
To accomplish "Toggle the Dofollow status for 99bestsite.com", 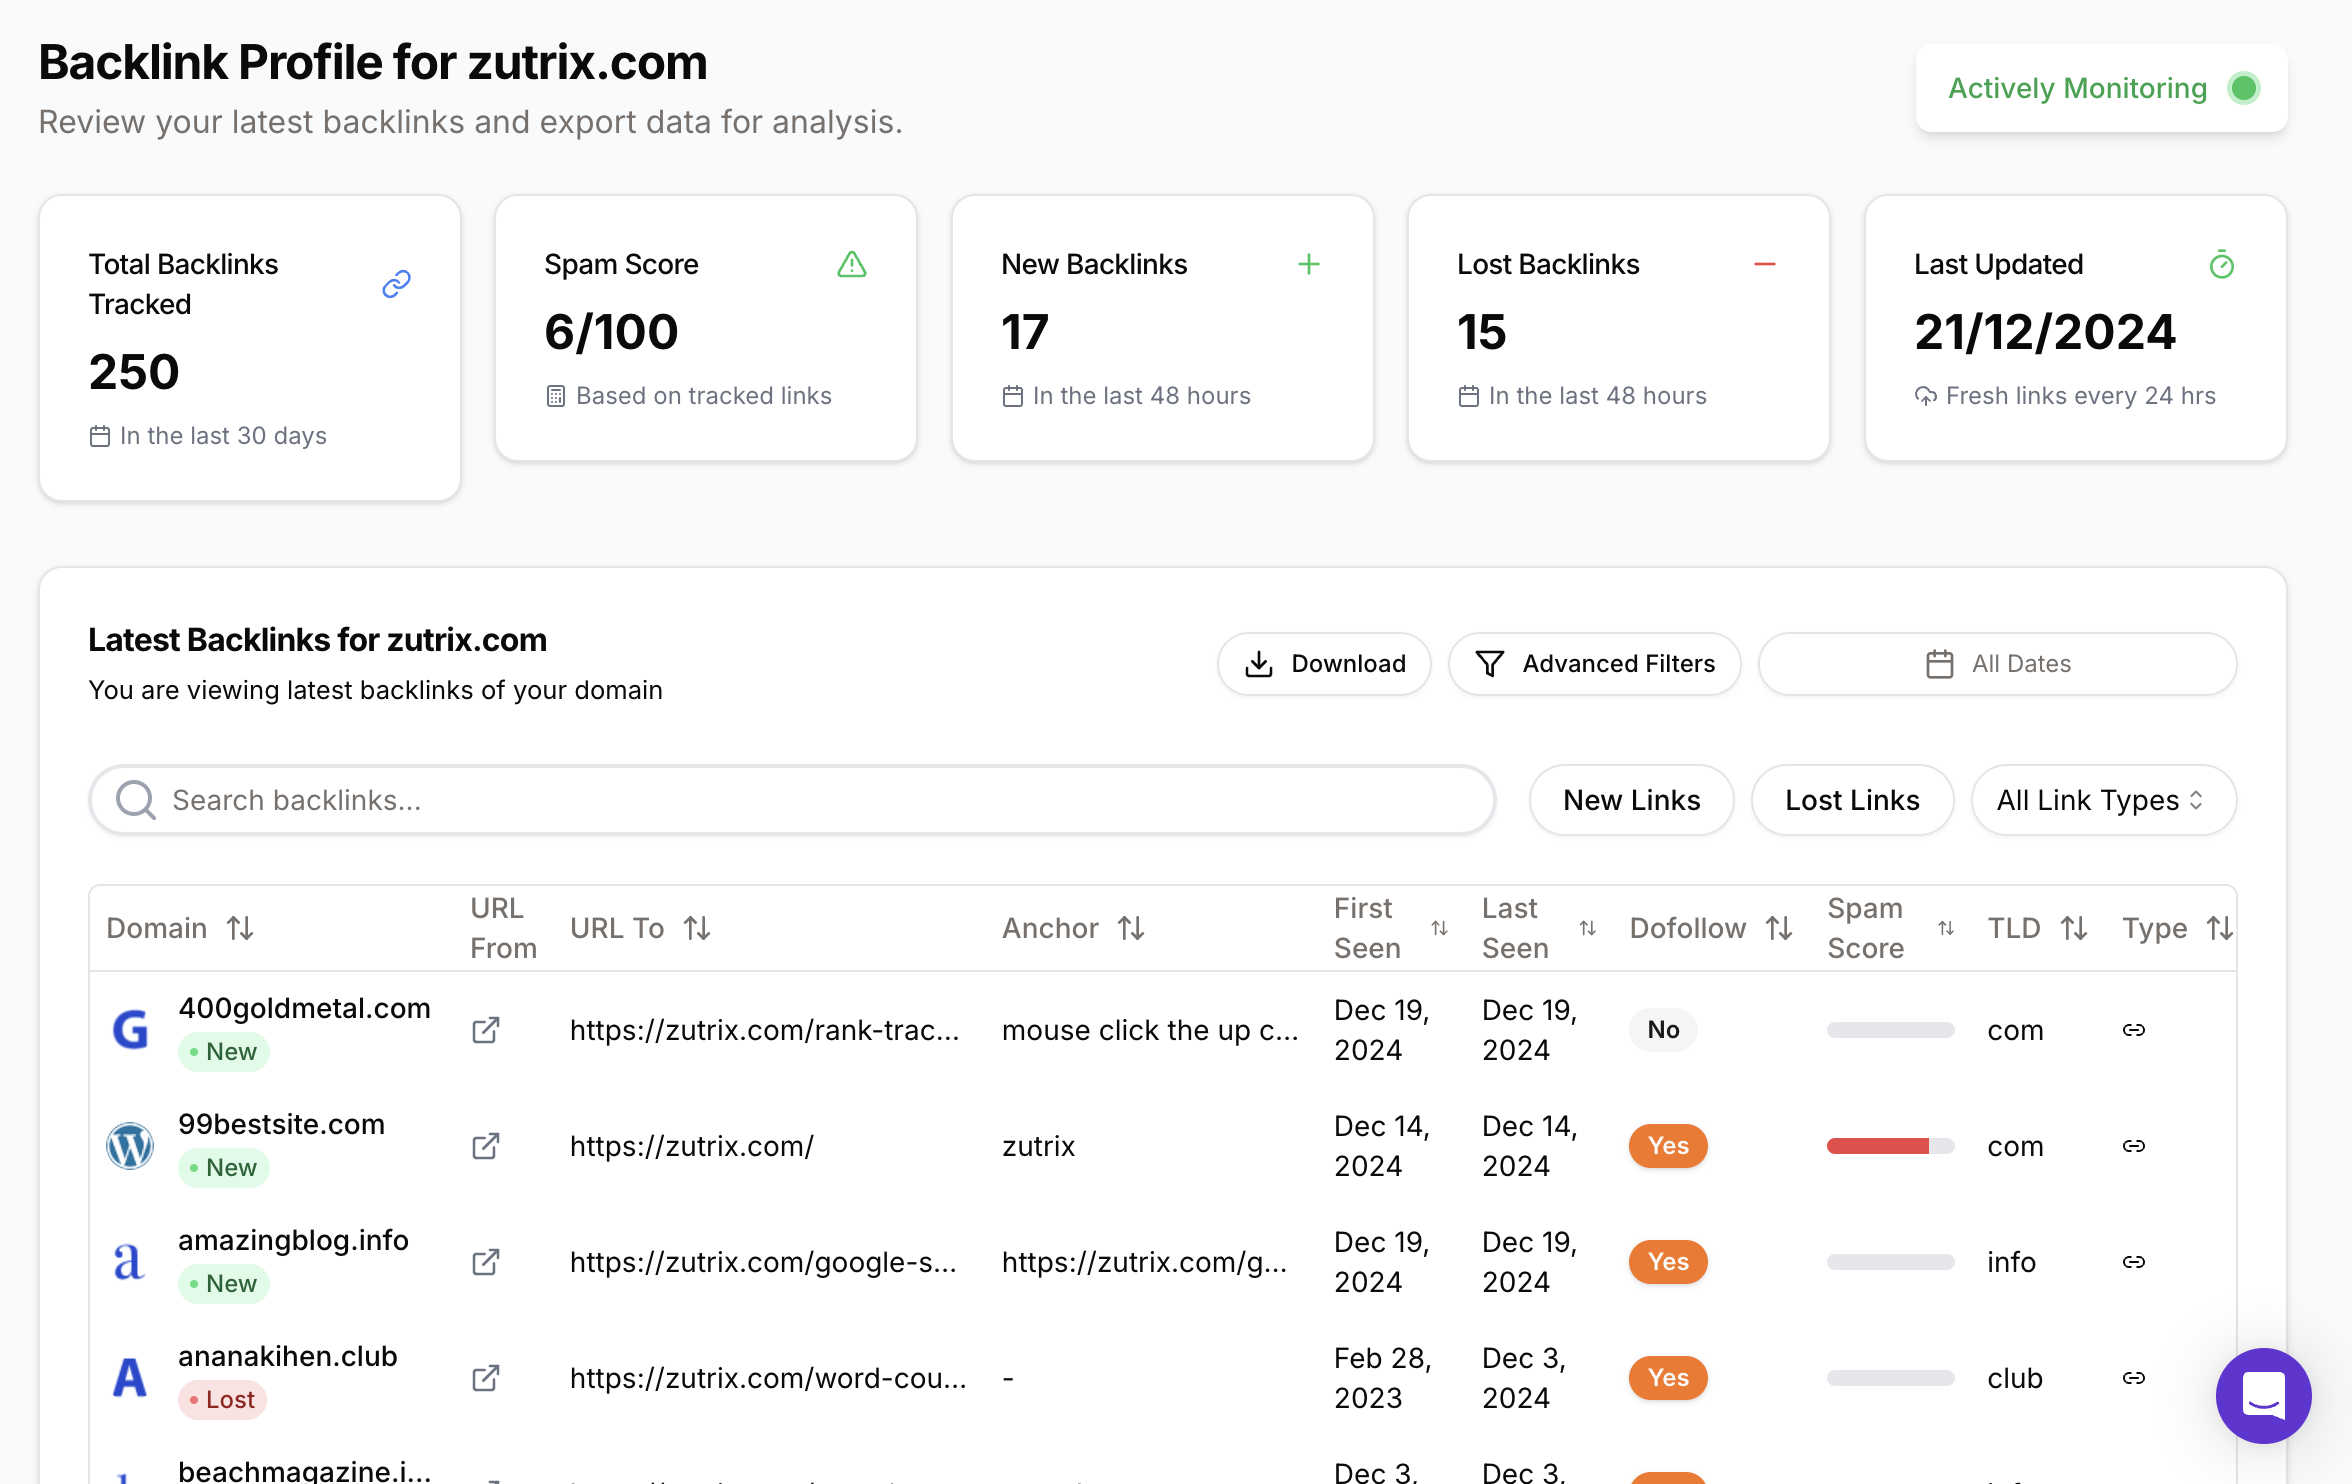I will [1667, 1145].
